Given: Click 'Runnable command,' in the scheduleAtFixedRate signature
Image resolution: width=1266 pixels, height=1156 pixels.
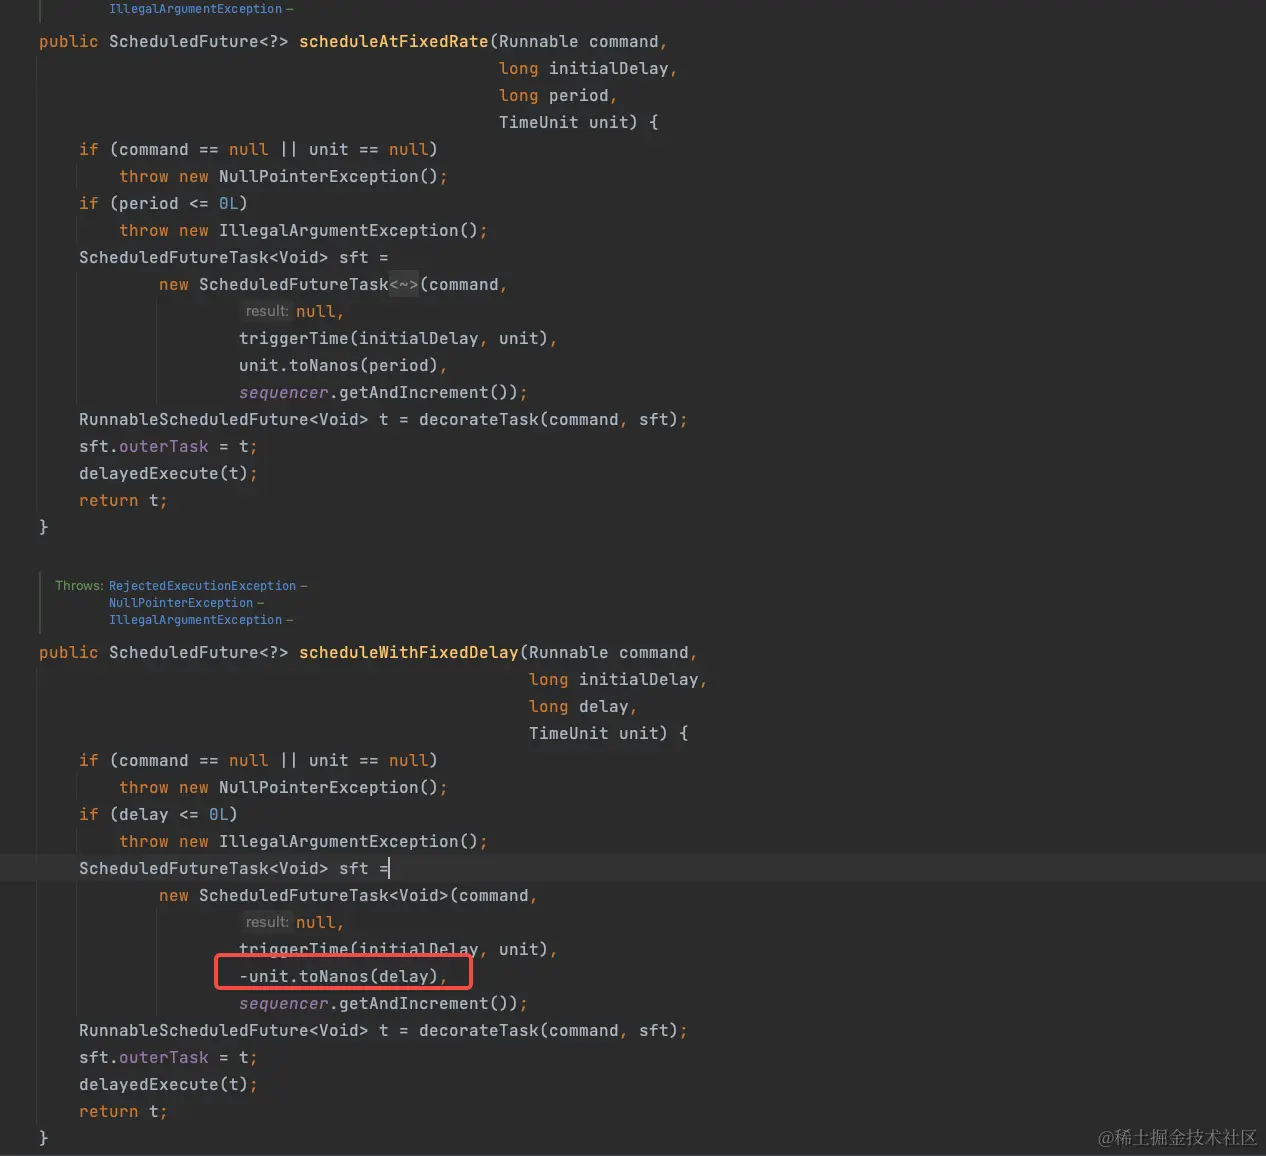Looking at the screenshot, I should point(583,42).
